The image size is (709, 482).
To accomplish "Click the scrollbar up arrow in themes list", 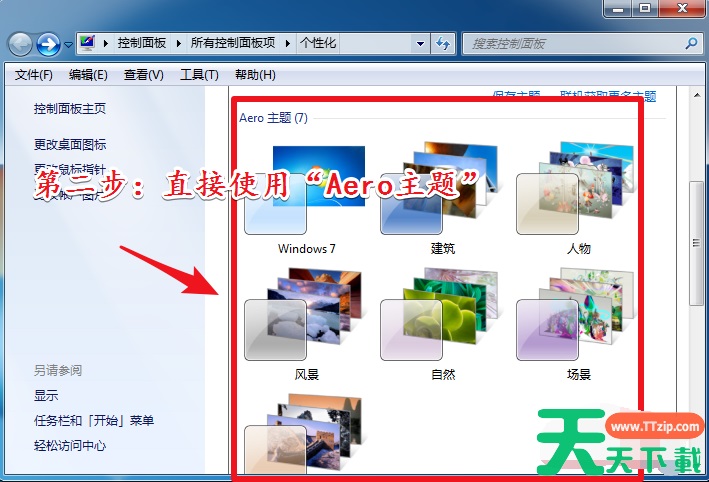I will pyautogui.click(x=696, y=95).
